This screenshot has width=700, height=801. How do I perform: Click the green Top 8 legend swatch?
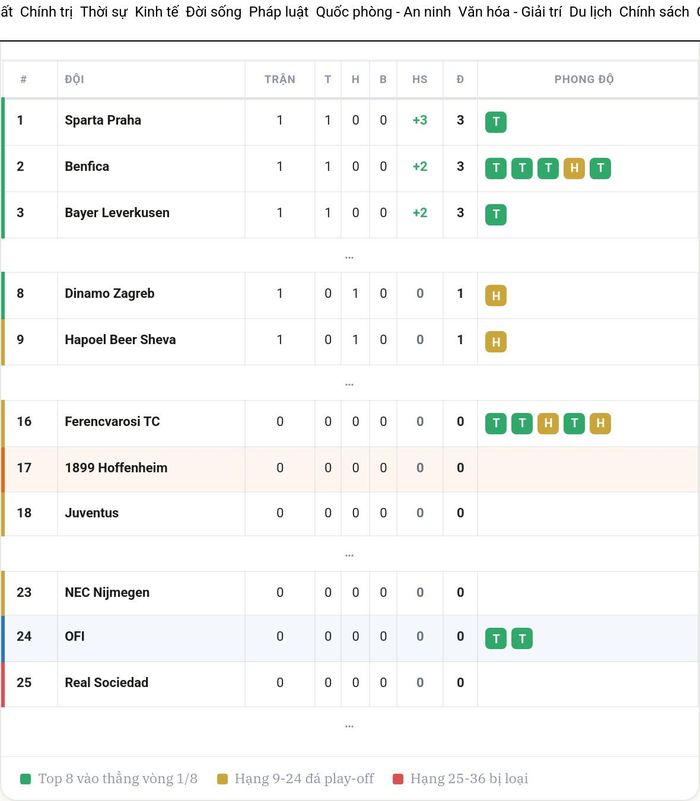click(26, 779)
